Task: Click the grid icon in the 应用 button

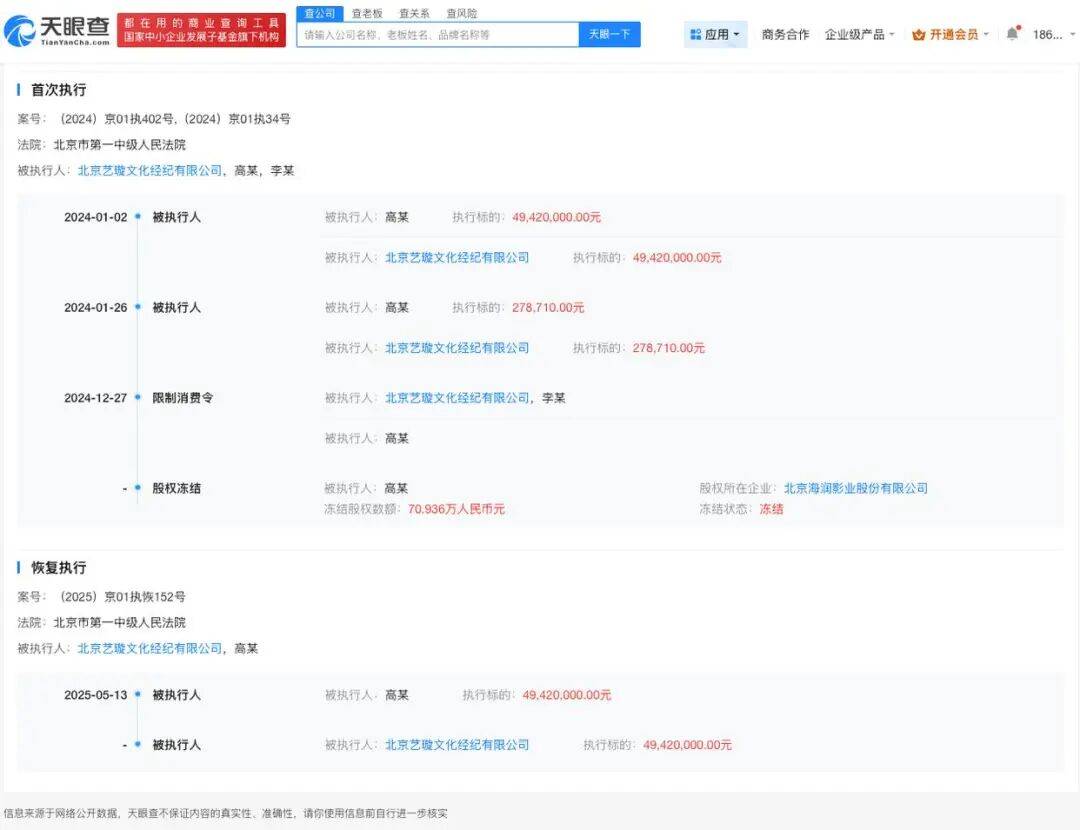Action: (696, 34)
